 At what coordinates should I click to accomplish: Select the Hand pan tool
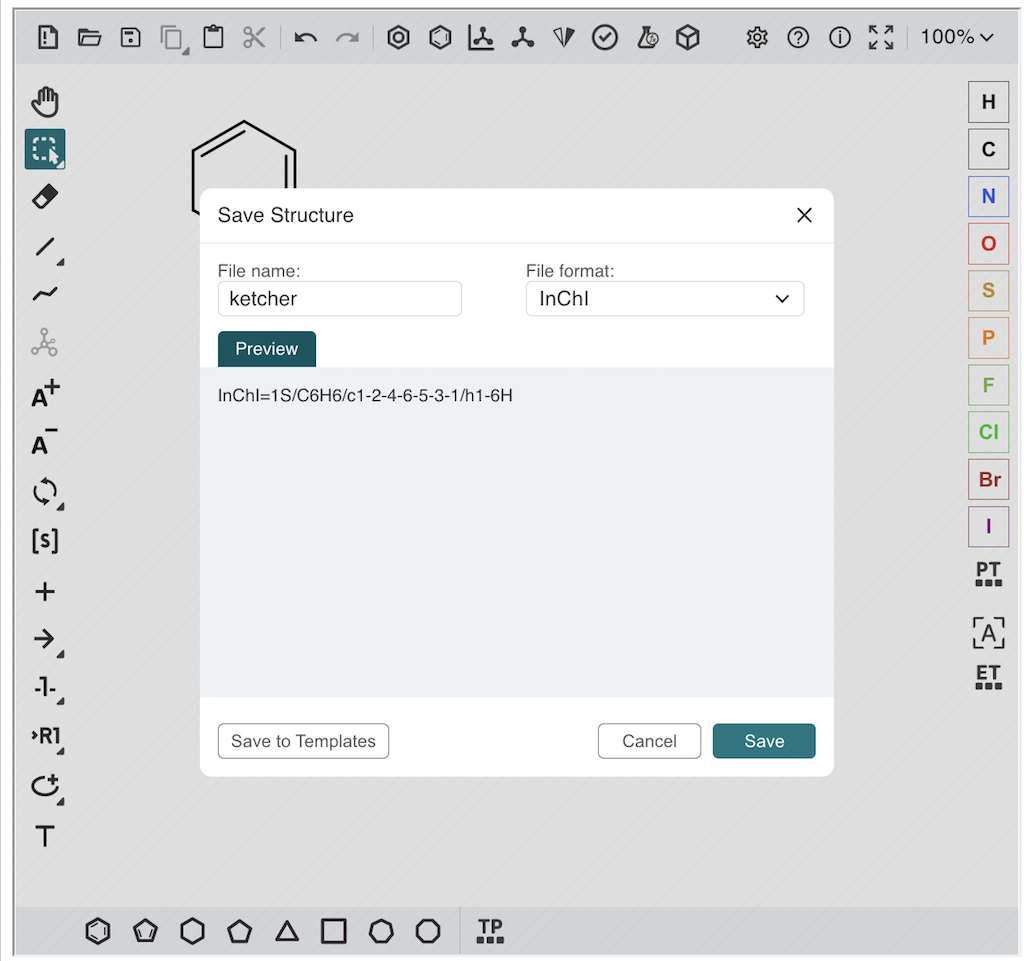click(45, 101)
